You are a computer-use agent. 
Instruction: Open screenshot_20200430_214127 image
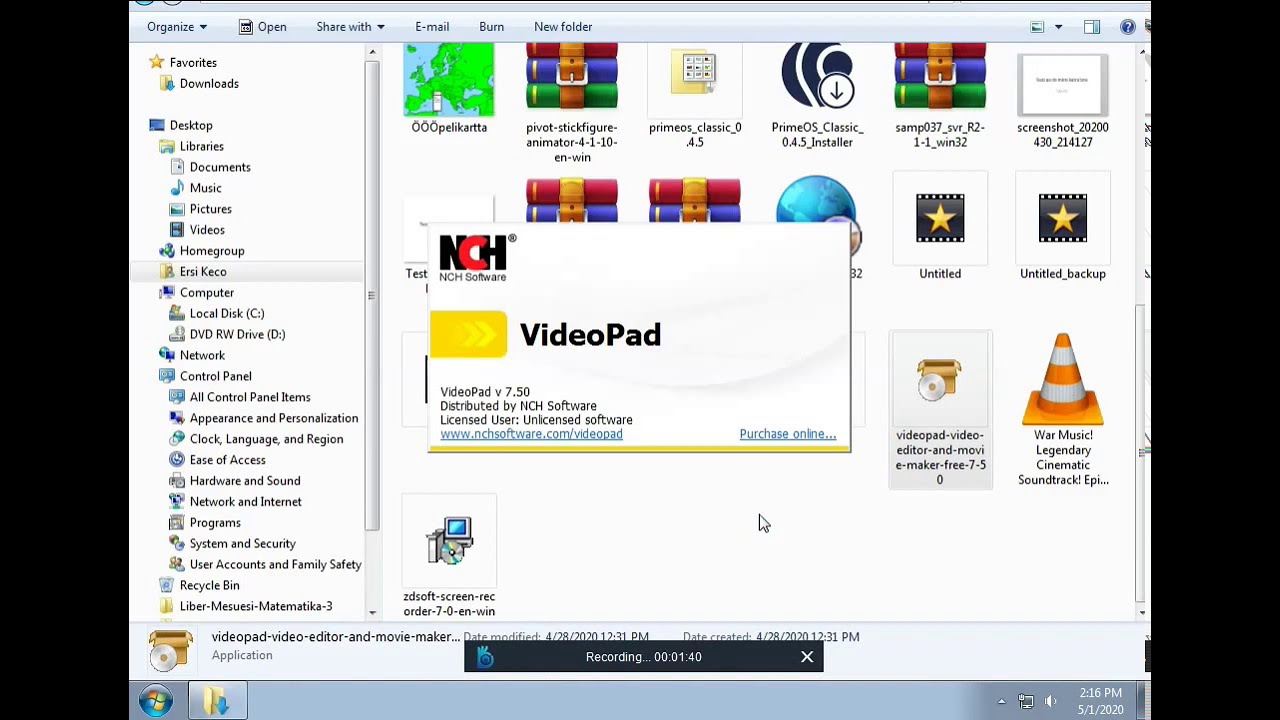click(1062, 100)
